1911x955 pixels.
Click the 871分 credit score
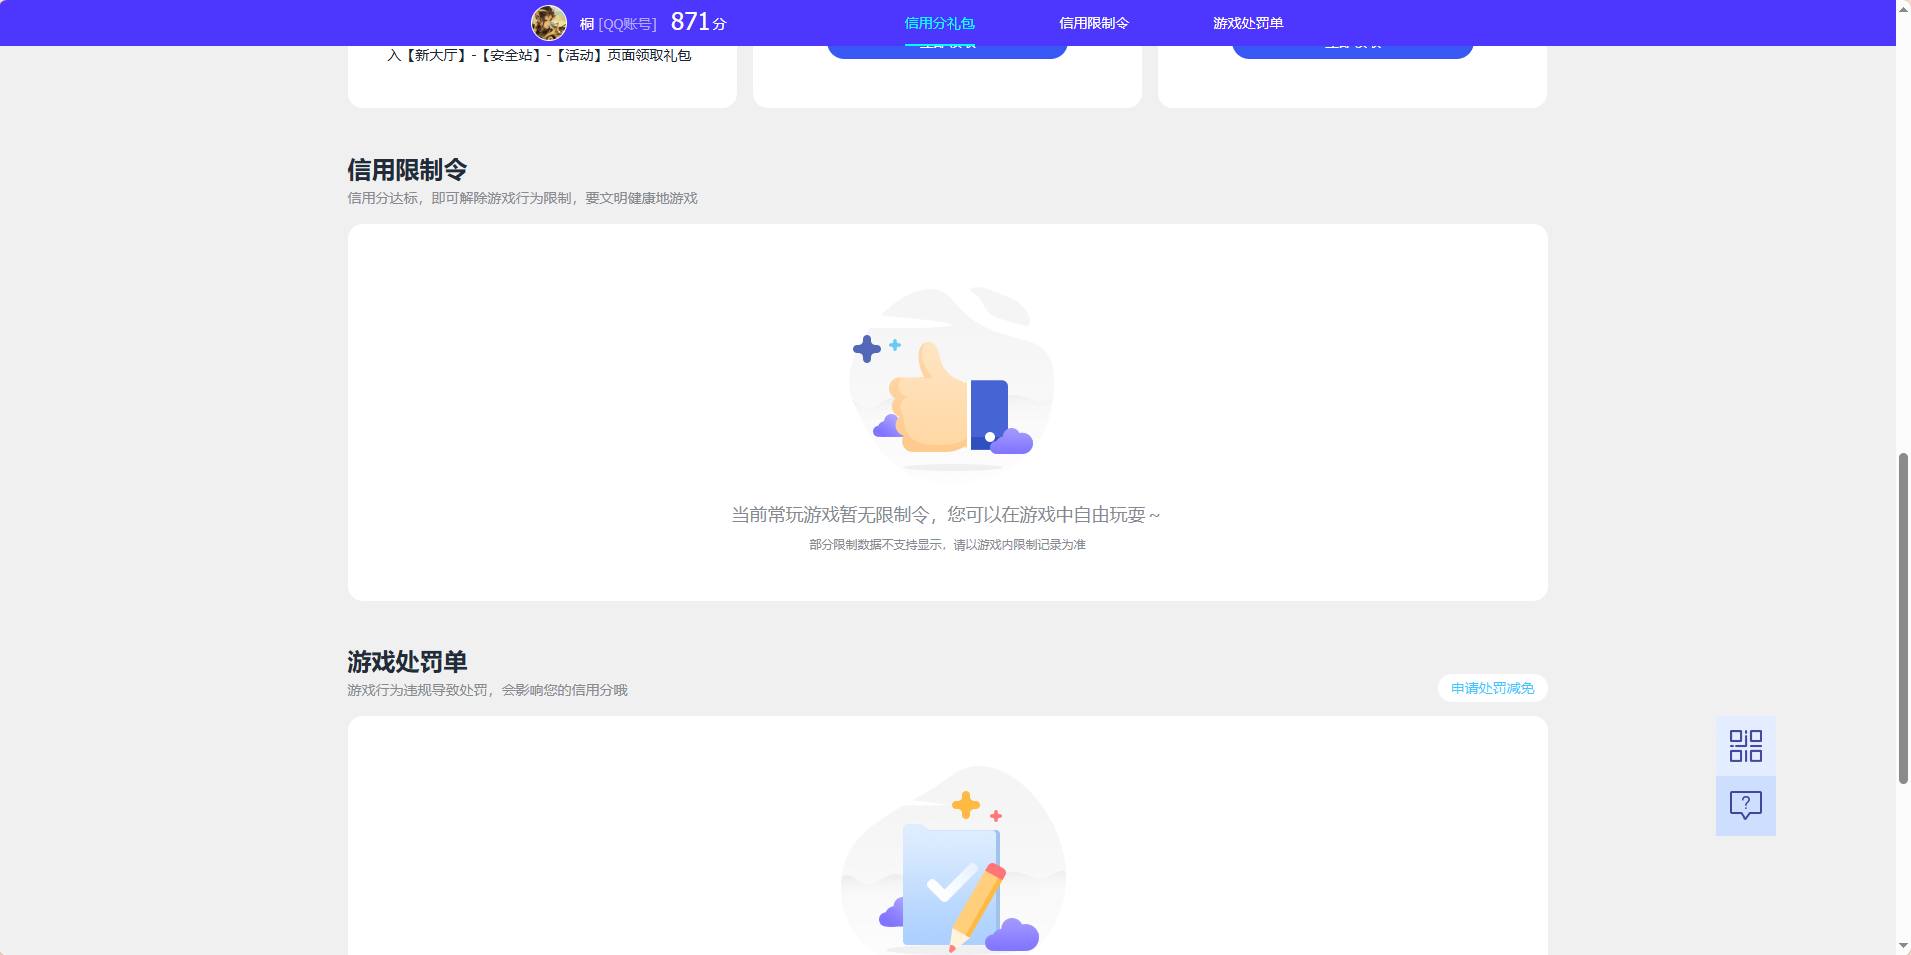point(699,22)
